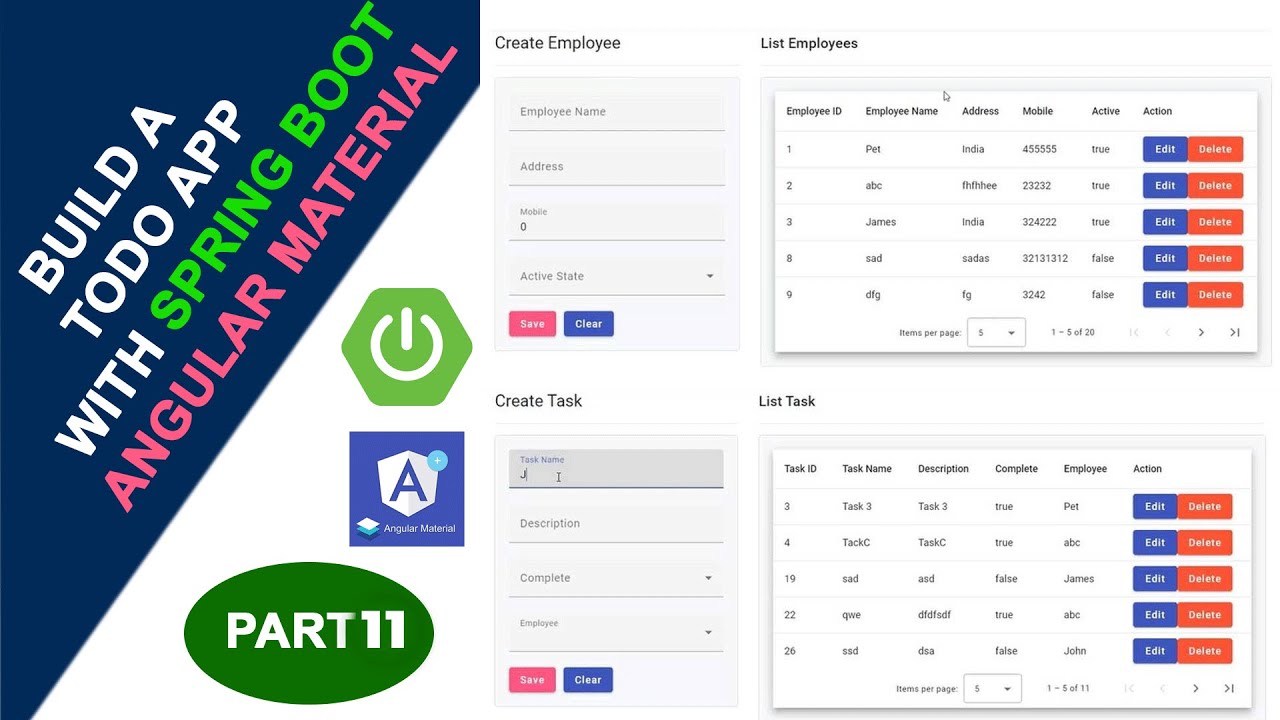Jump to last page in Task paginator
The image size is (1280, 720).
pyautogui.click(x=1229, y=688)
